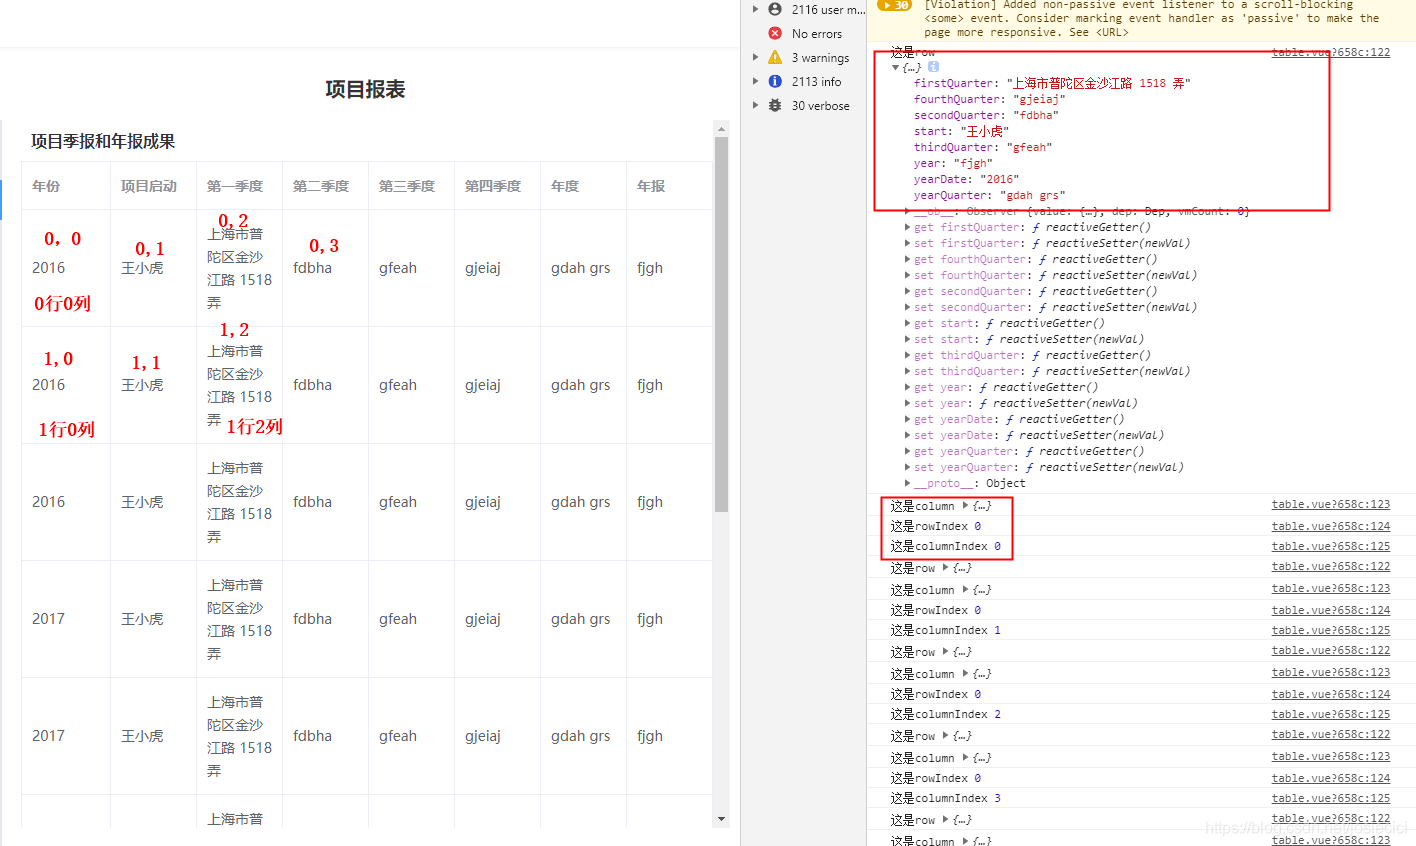Expand the 30 verbose group
This screenshot has height=846, width=1416.
(756, 105)
